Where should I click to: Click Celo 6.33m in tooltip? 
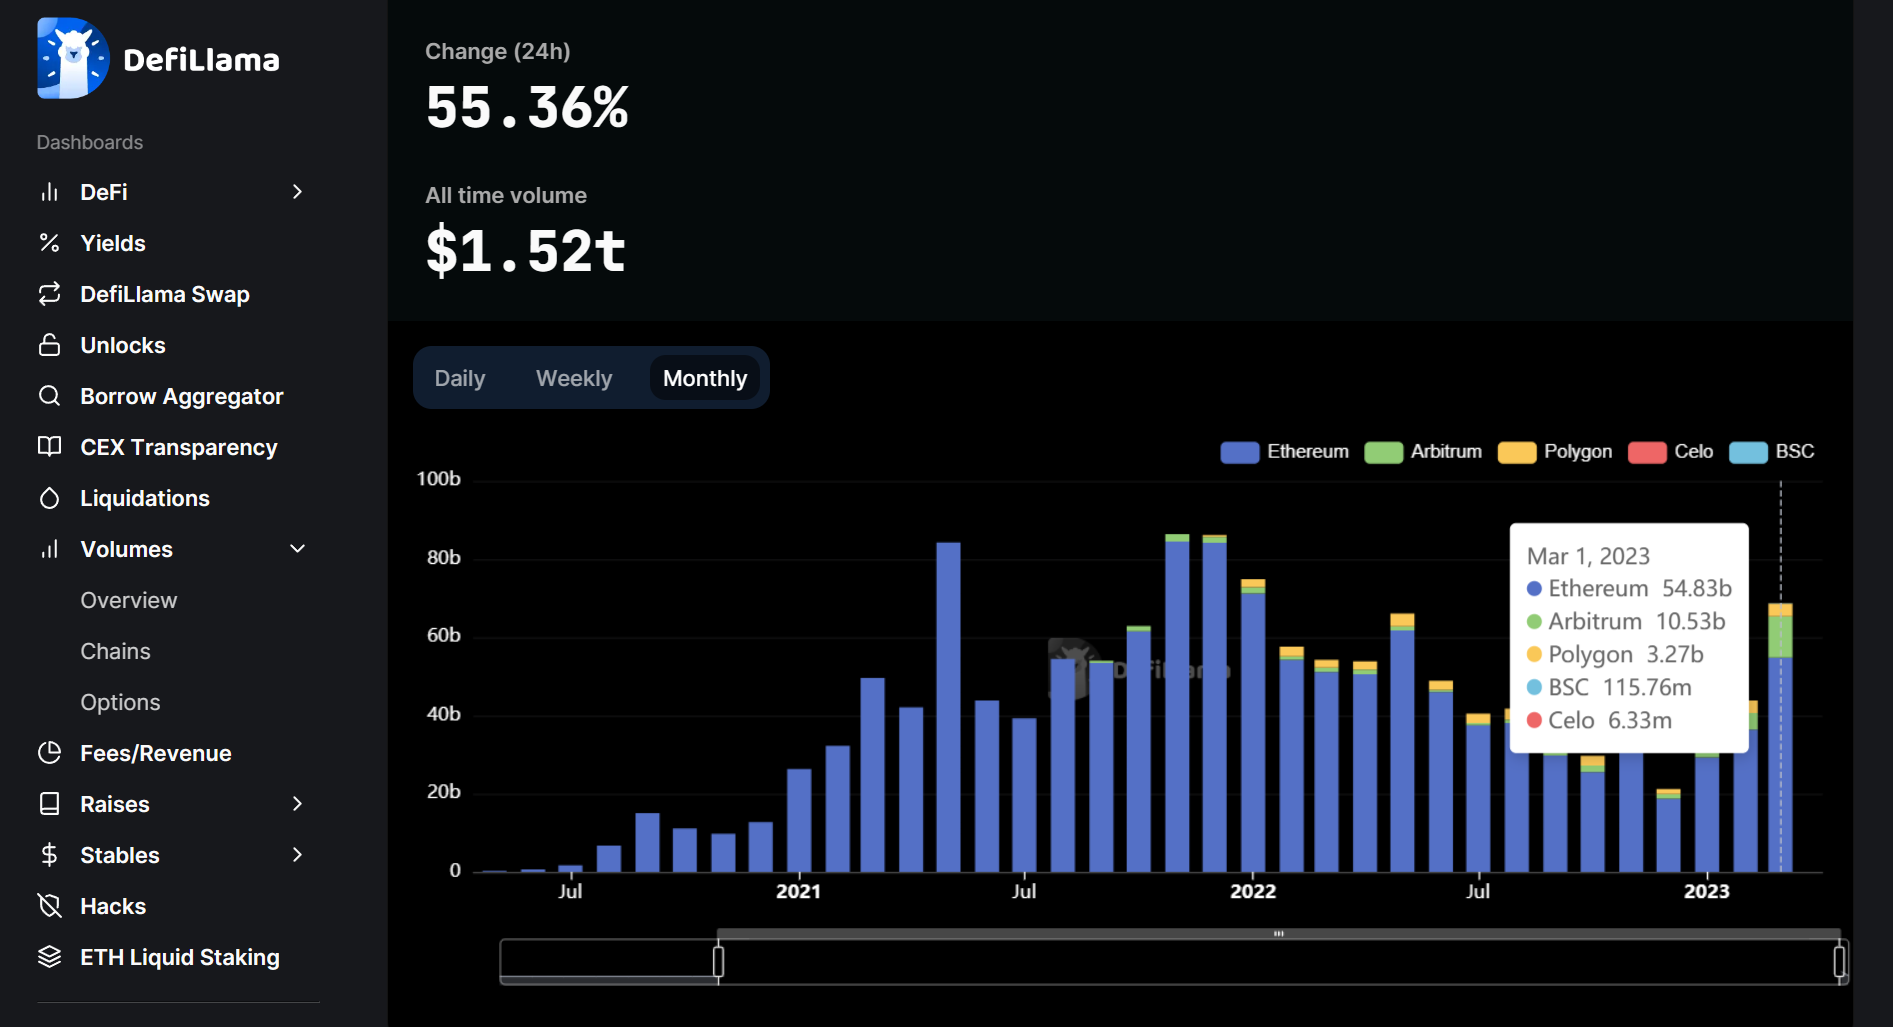pyautogui.click(x=1599, y=720)
